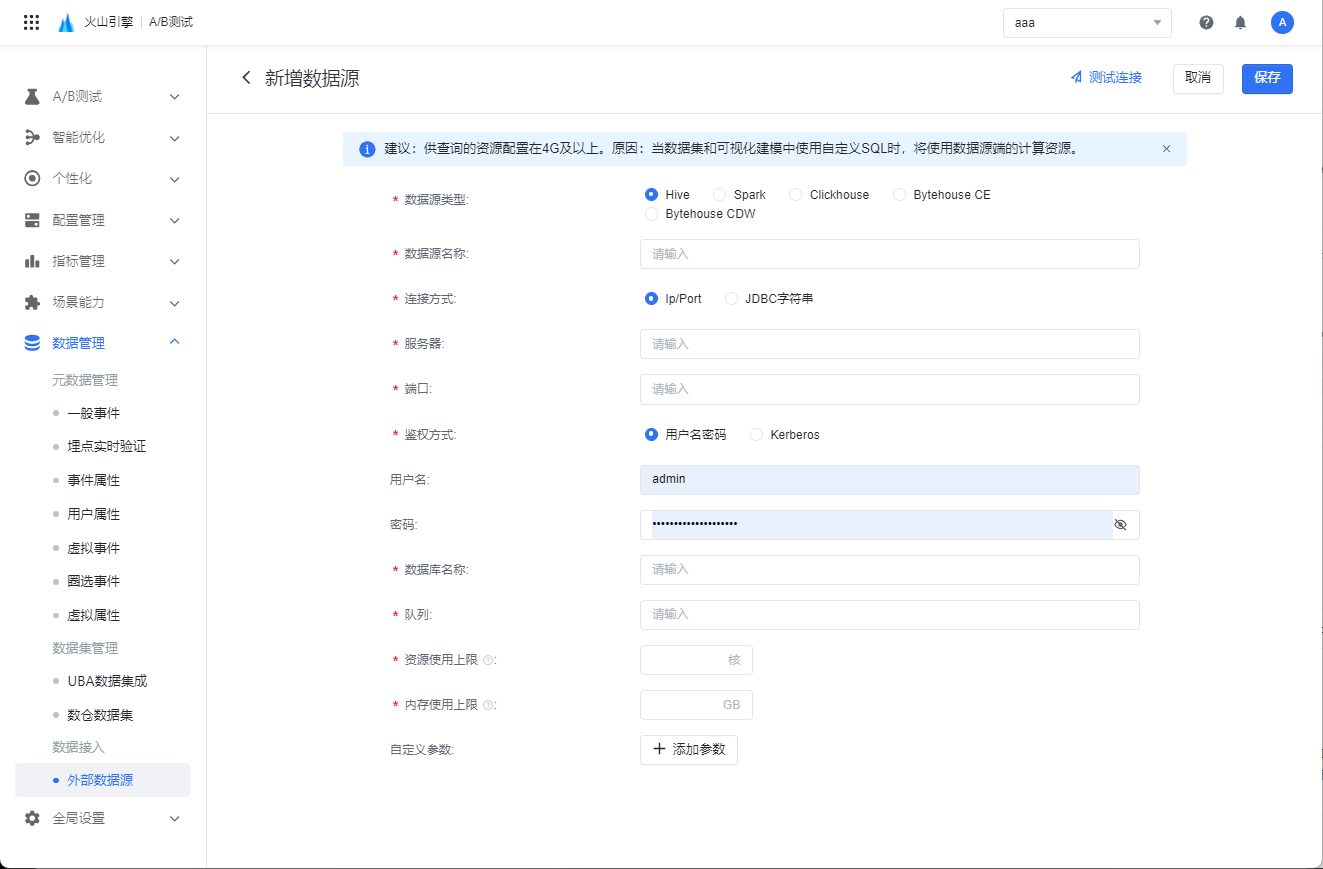Viewport: 1323px width, 869px height.
Task: Click the 取消 button
Action: point(1198,78)
